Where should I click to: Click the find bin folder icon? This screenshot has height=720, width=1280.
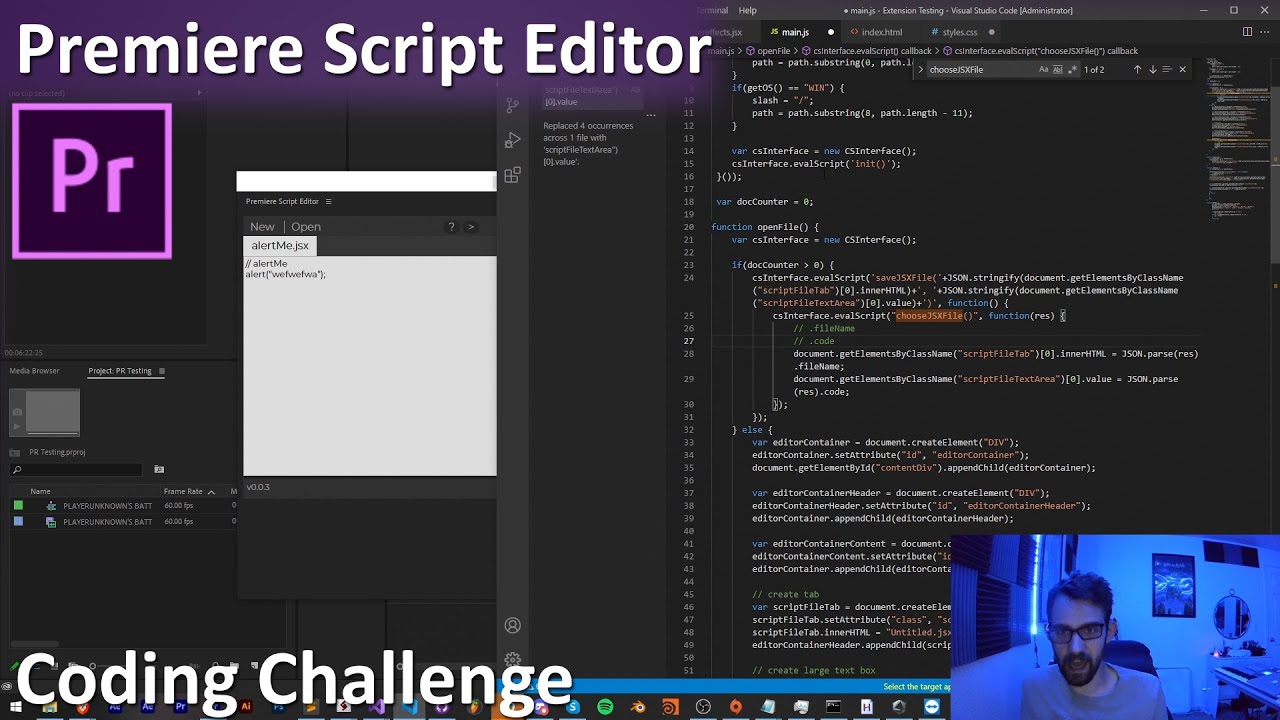tap(159, 470)
